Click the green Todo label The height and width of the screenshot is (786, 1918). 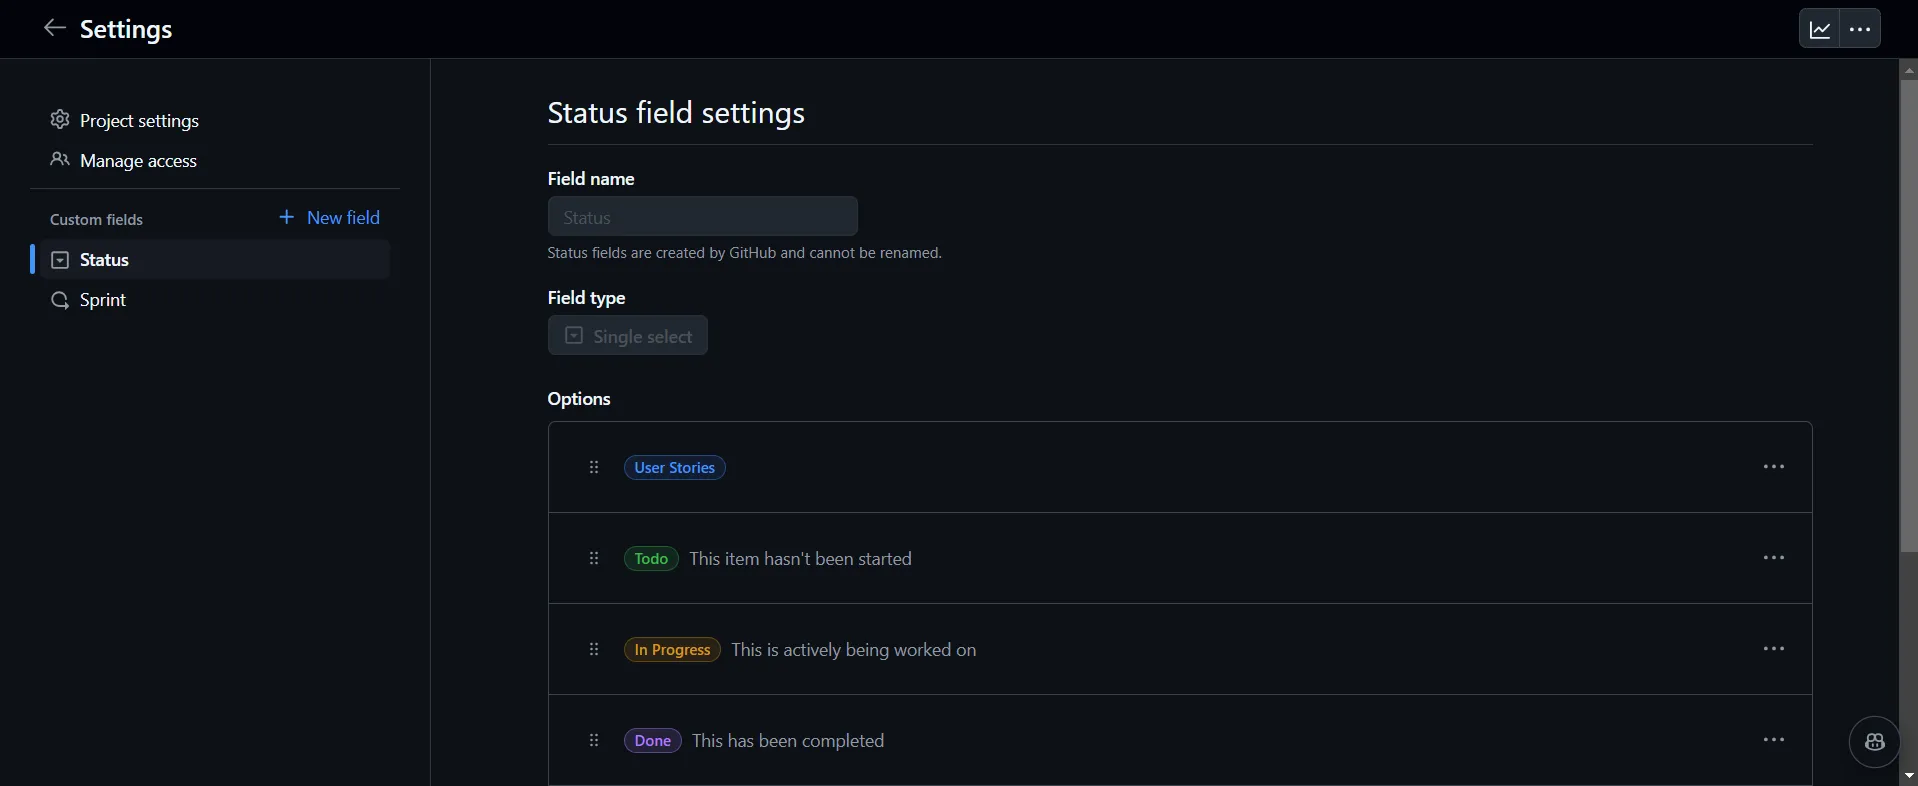click(x=651, y=558)
